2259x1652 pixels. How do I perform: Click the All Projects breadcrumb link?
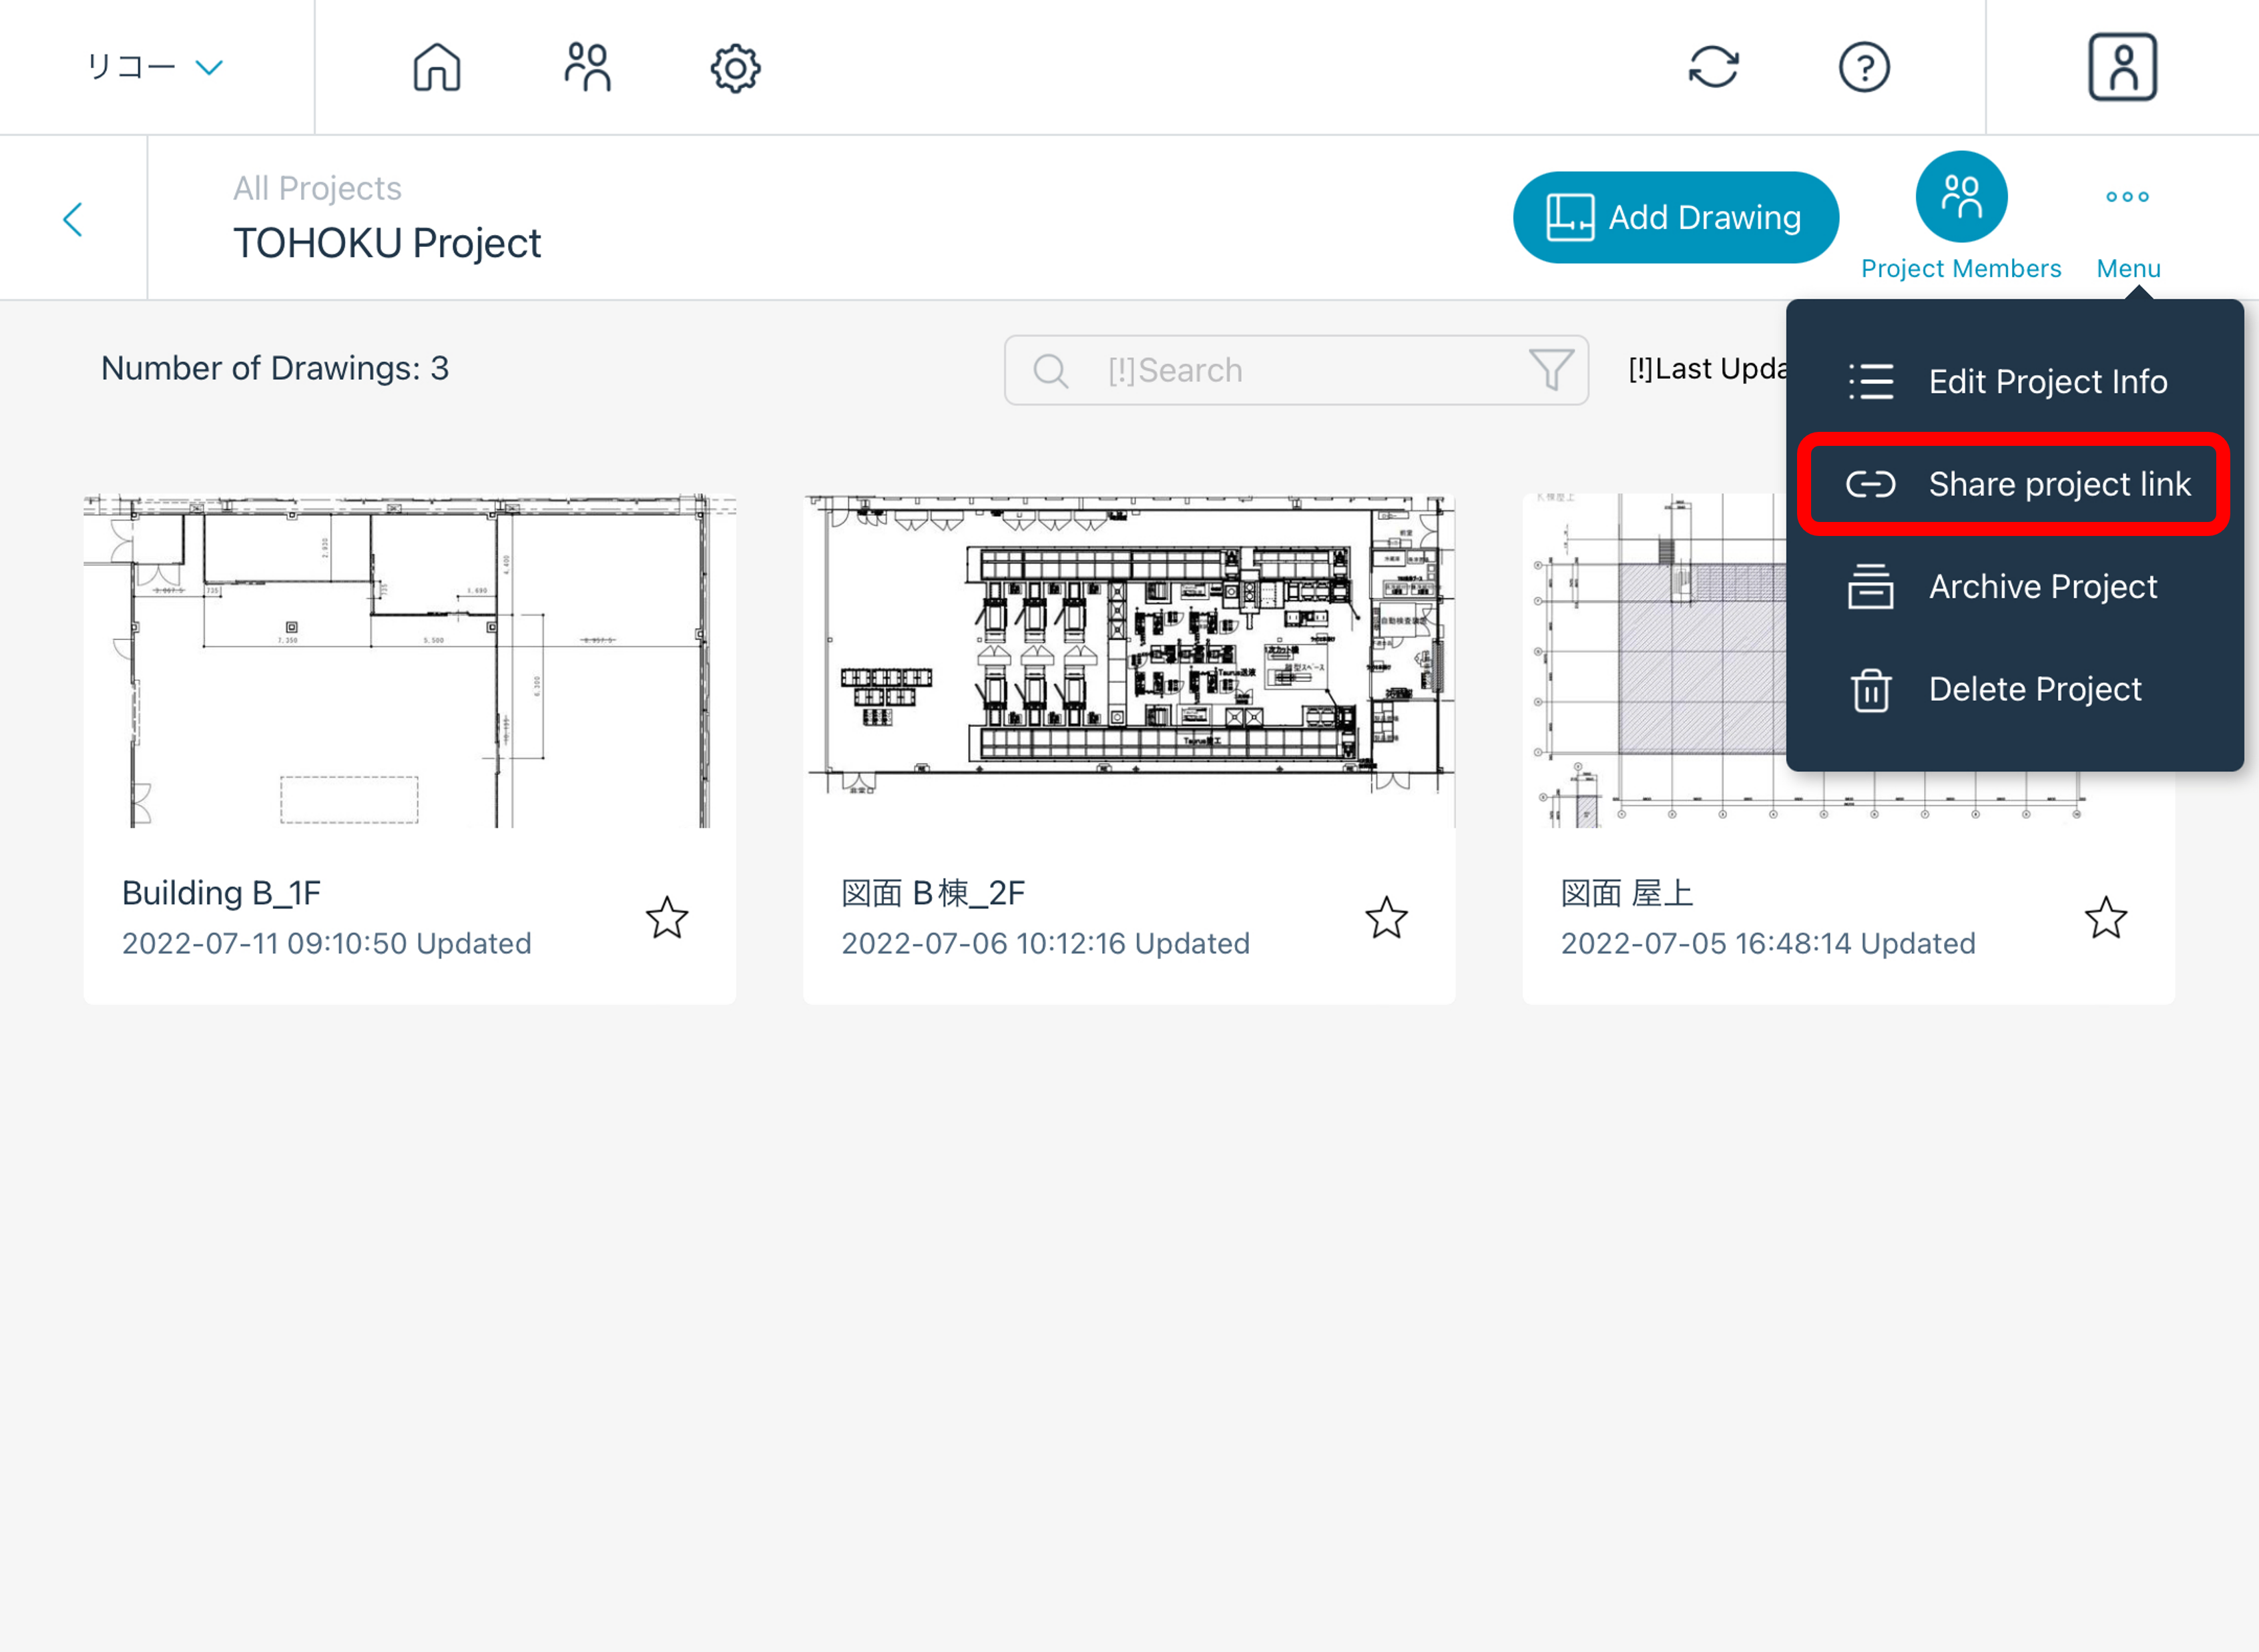(x=317, y=188)
